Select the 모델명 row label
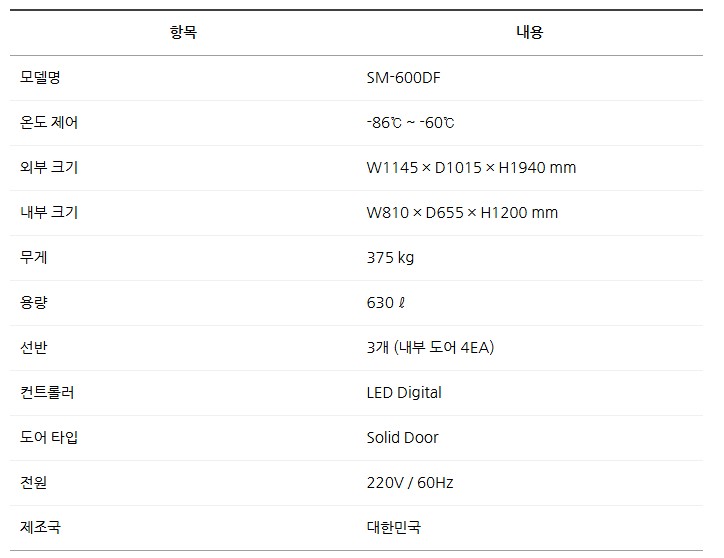724x558 pixels. tap(41, 77)
